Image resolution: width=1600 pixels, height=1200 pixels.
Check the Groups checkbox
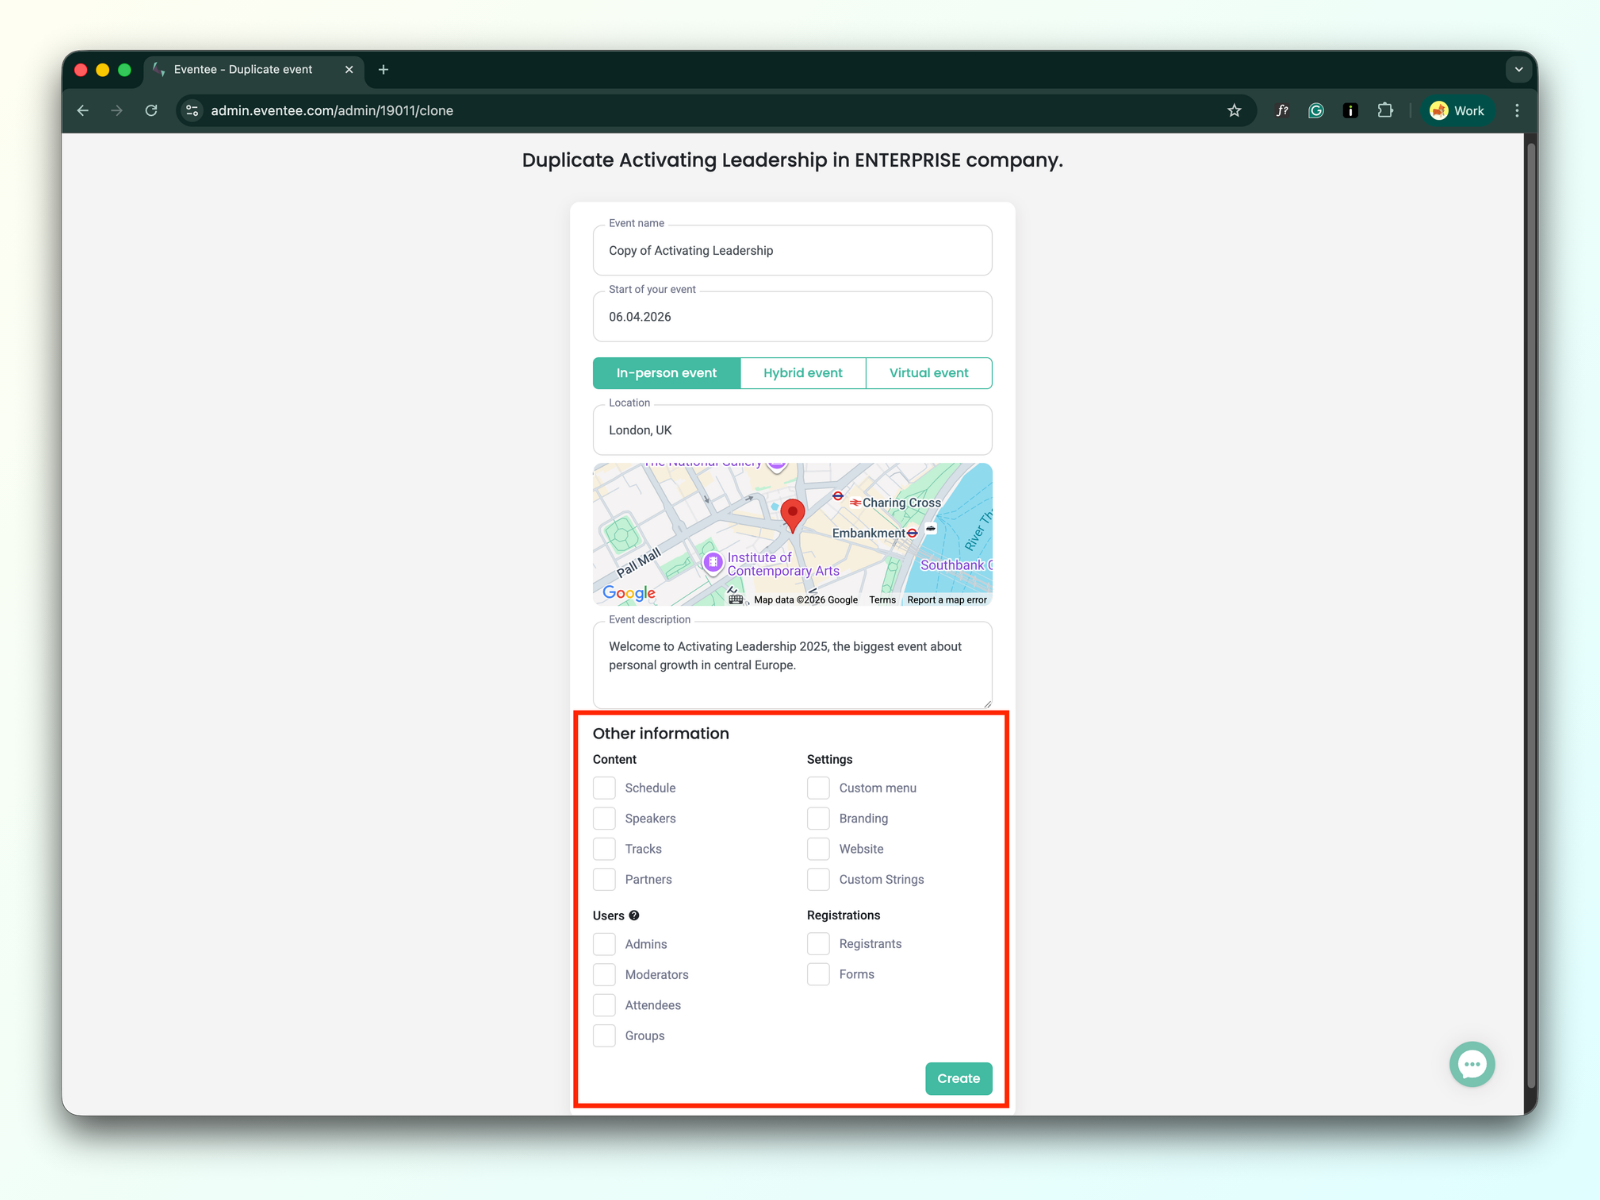[x=604, y=1036]
